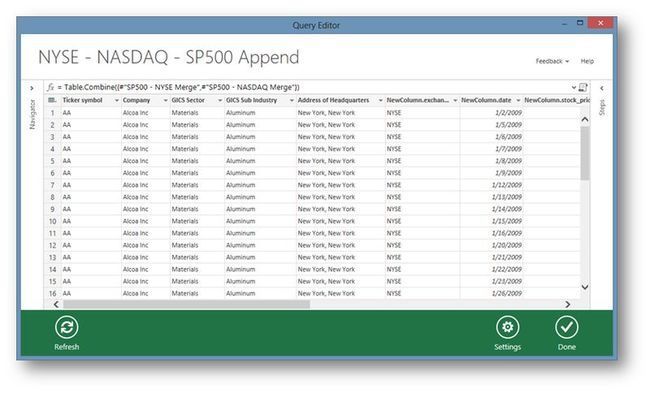Click date cell 1/12/2009
650x393 pixels.
(507, 185)
